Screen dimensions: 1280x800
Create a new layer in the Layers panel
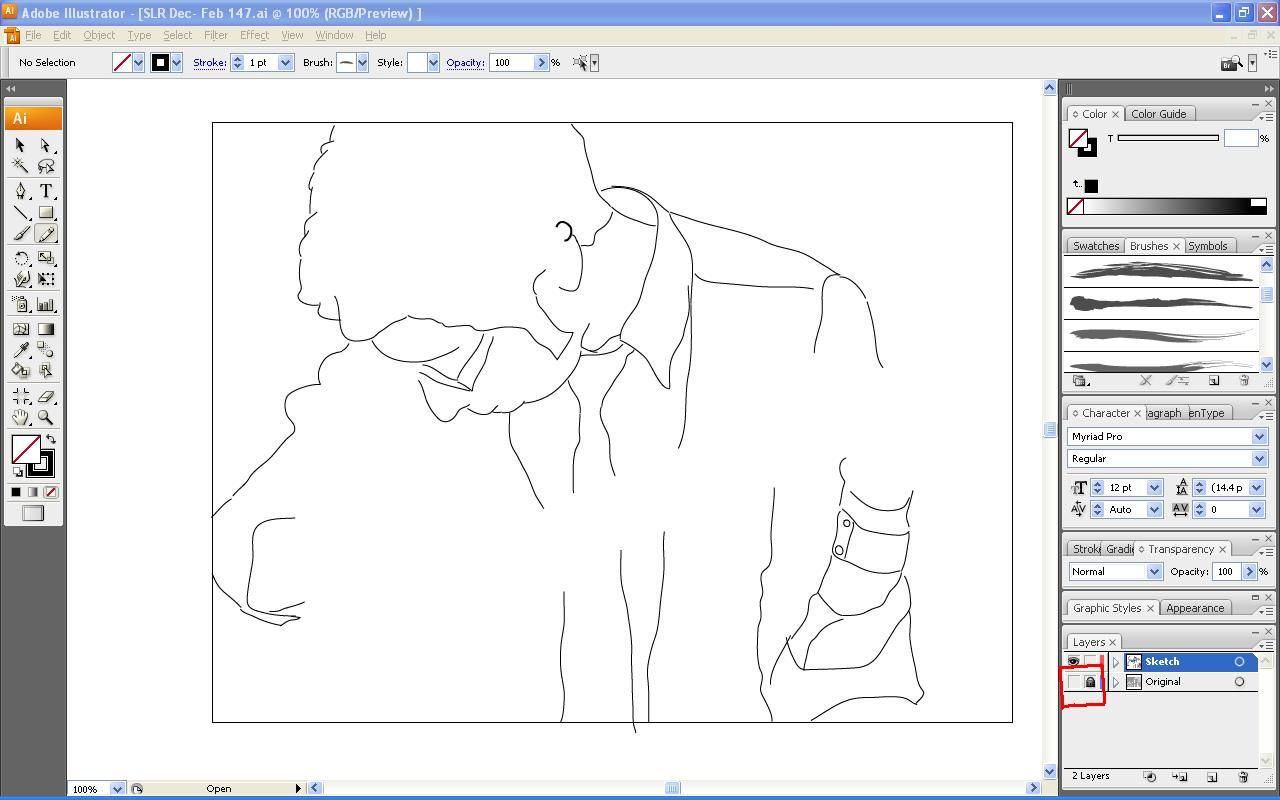coord(1212,777)
